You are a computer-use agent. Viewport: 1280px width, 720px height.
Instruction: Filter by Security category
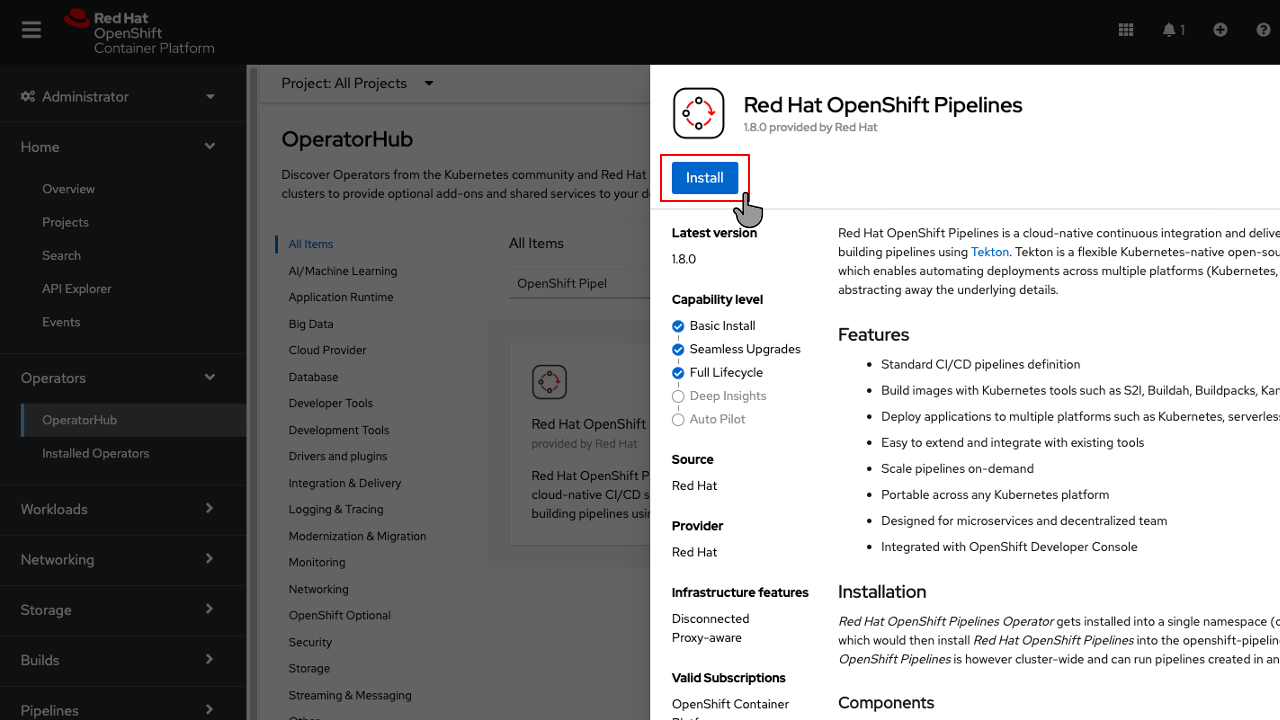(x=310, y=642)
